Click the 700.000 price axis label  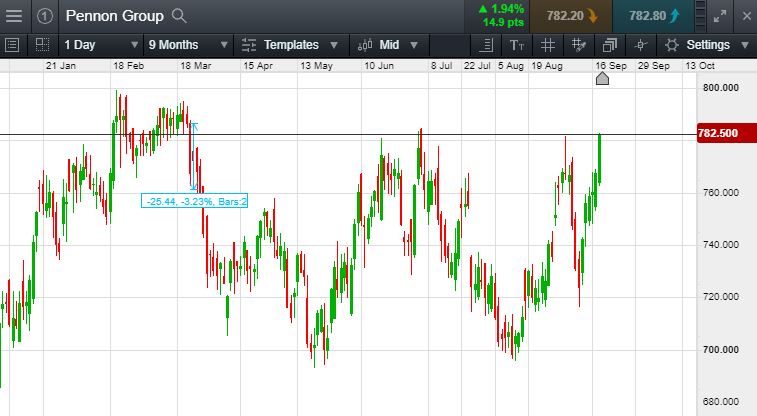[721, 349]
